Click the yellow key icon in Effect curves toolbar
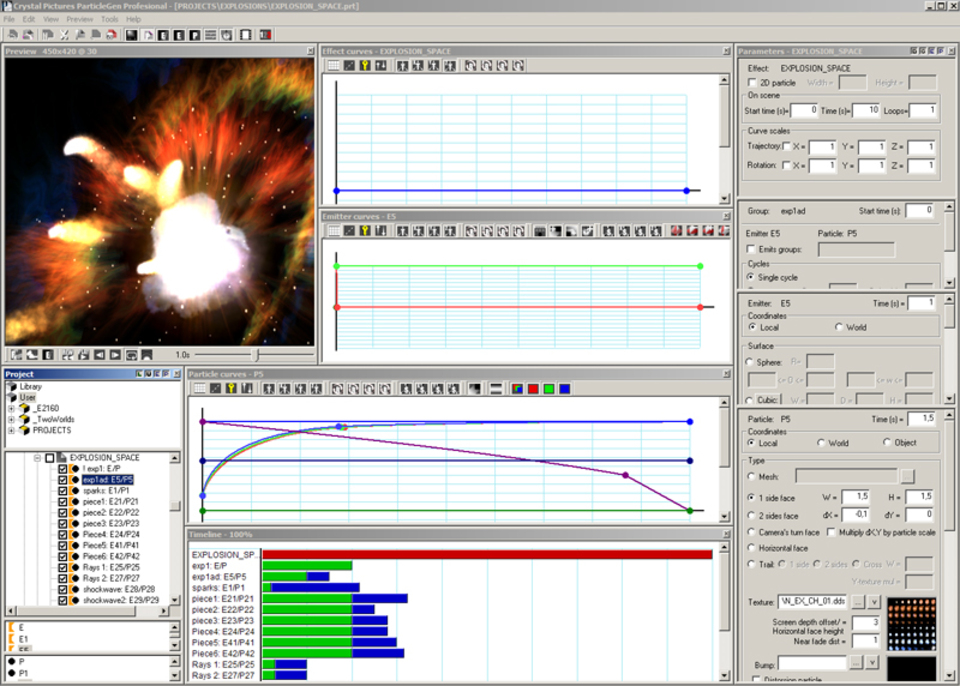 [365, 66]
